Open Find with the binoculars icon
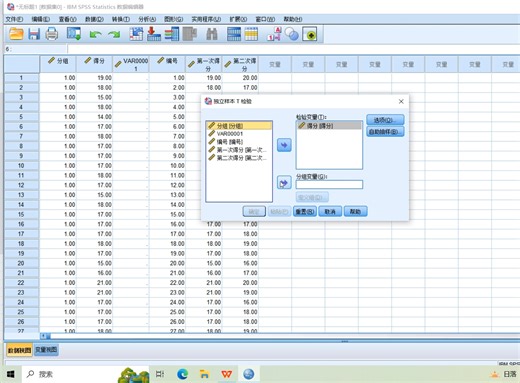The image size is (520, 383). (x=212, y=34)
